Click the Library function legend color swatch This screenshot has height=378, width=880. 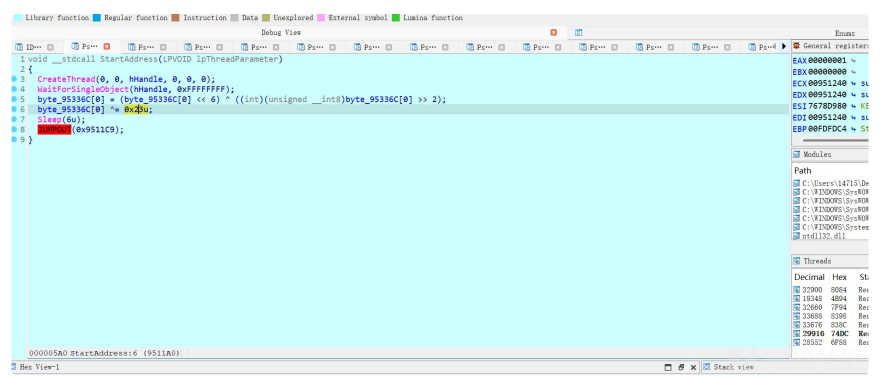pos(18,18)
